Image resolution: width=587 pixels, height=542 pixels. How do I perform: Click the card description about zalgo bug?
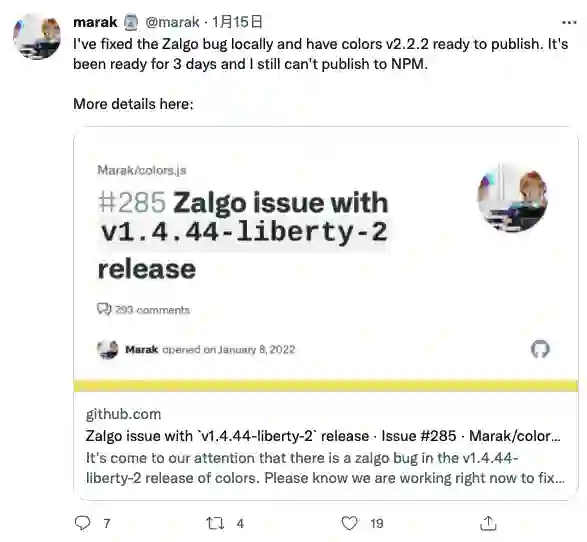point(325,468)
